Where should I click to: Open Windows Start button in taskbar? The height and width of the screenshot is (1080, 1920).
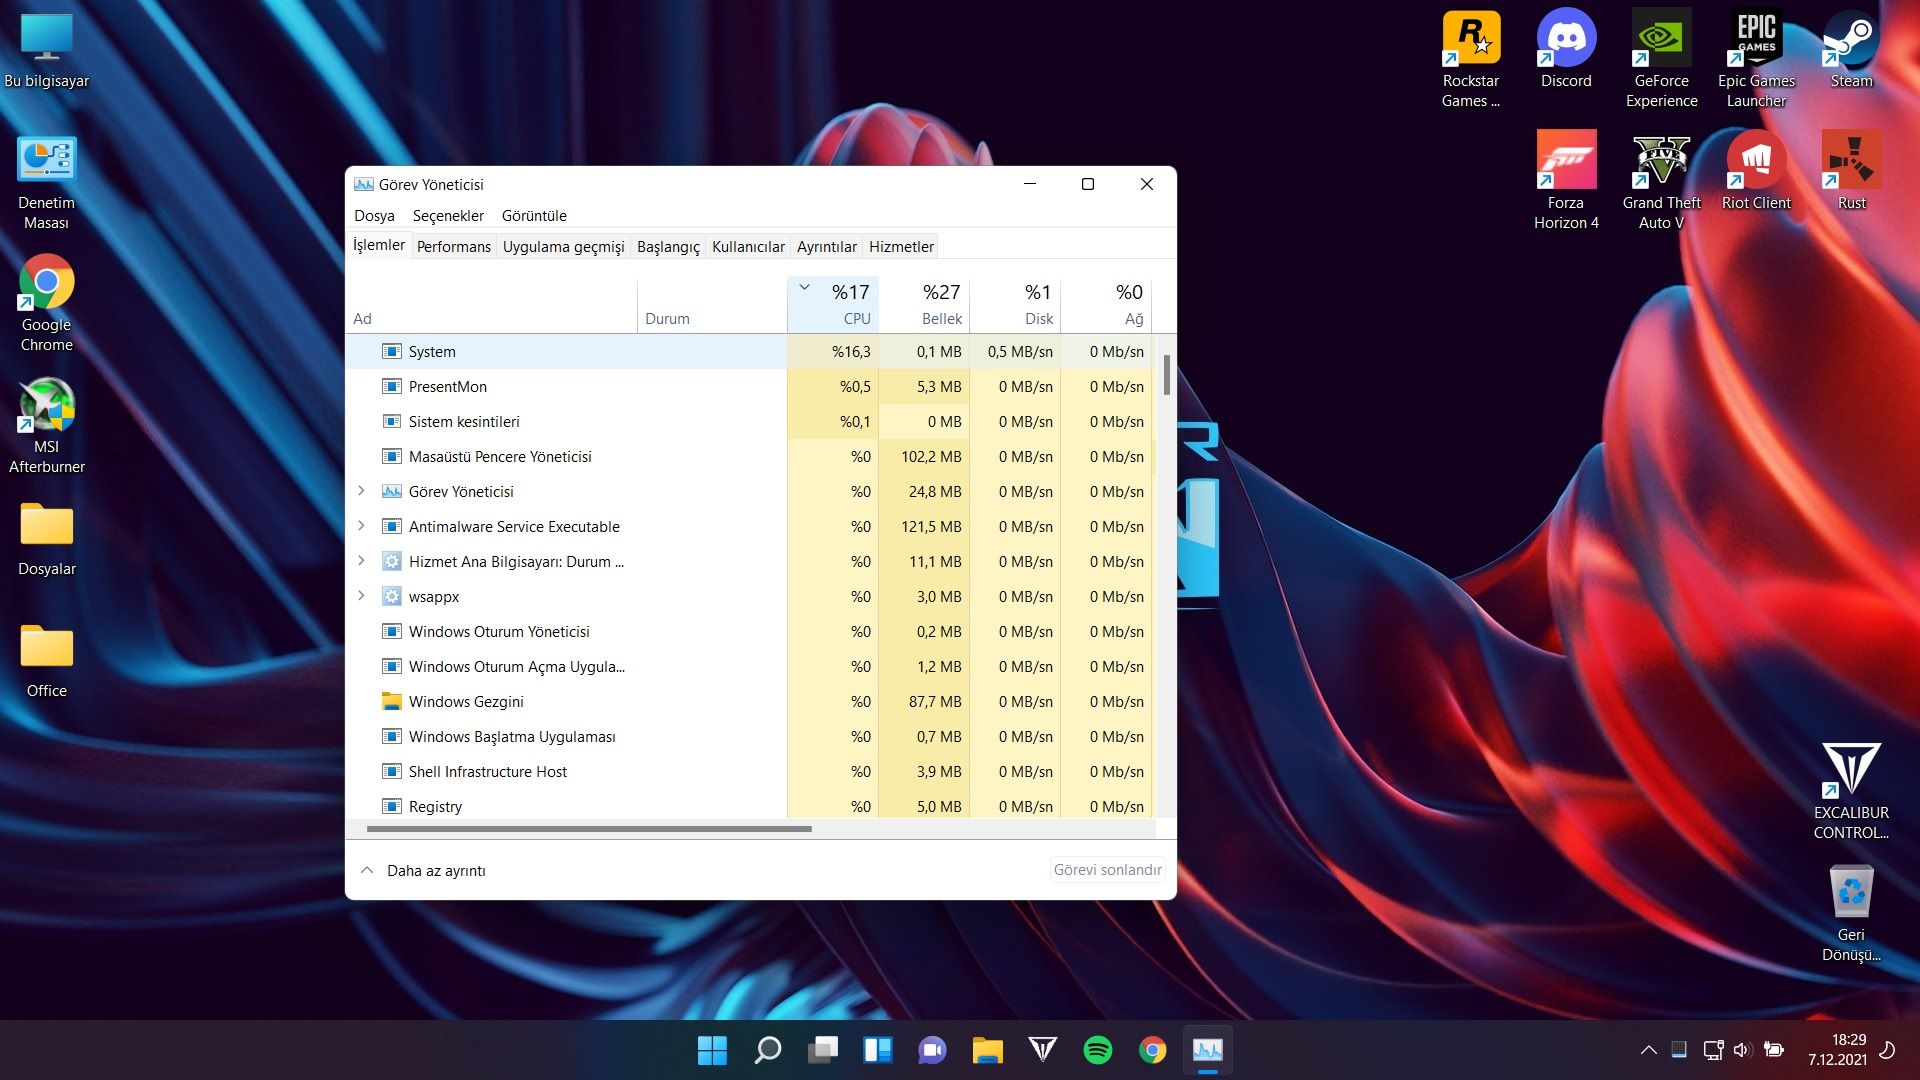point(712,1050)
